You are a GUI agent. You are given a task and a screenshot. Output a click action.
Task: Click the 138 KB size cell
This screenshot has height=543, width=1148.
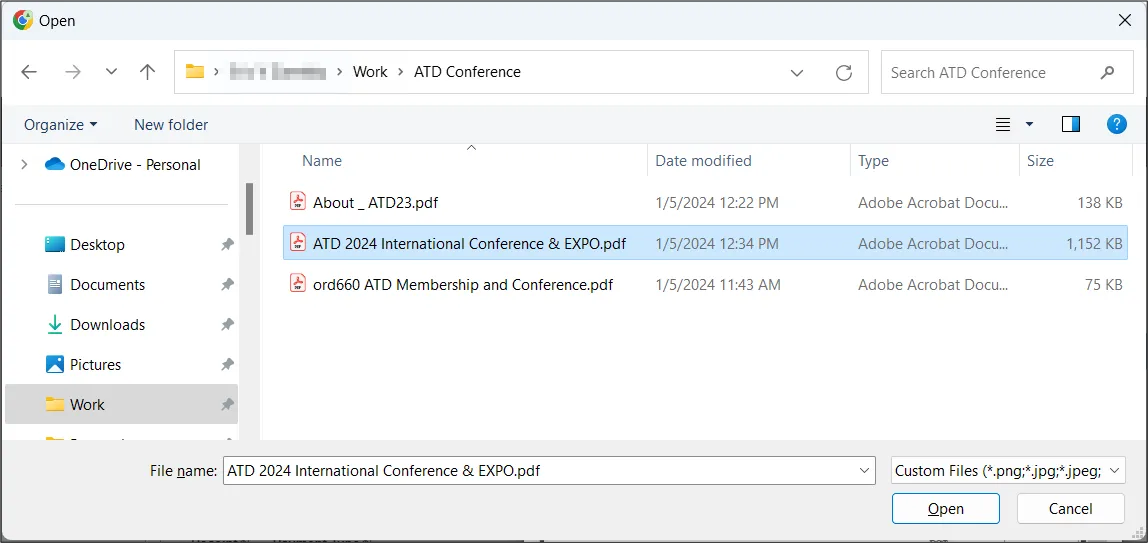1100,203
